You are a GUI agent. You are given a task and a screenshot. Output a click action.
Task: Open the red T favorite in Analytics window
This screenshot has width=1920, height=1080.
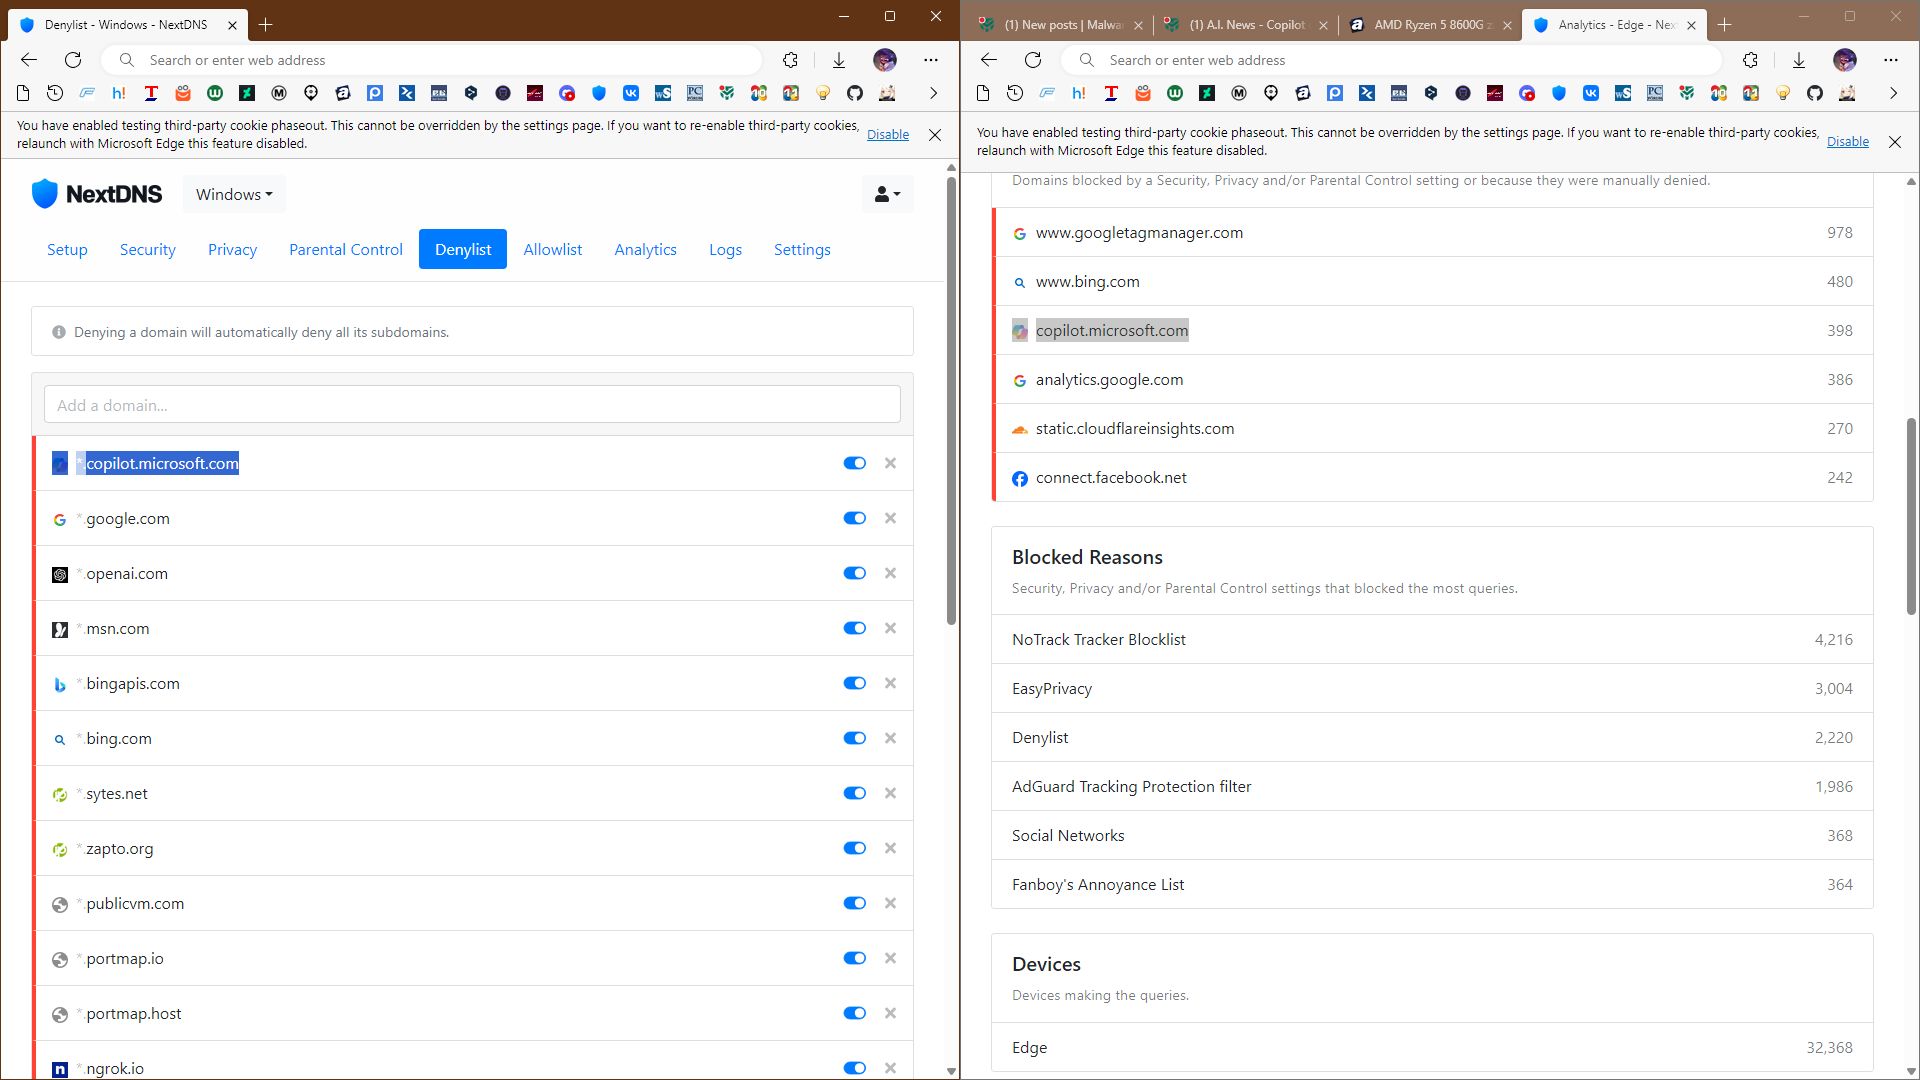(1111, 93)
